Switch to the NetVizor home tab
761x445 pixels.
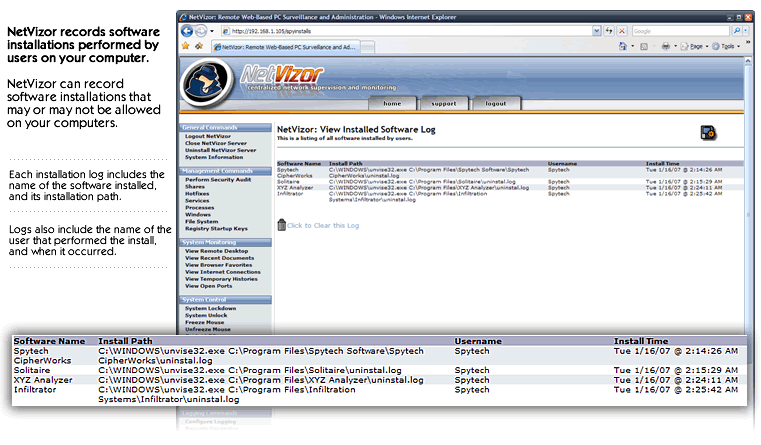tap(392, 103)
